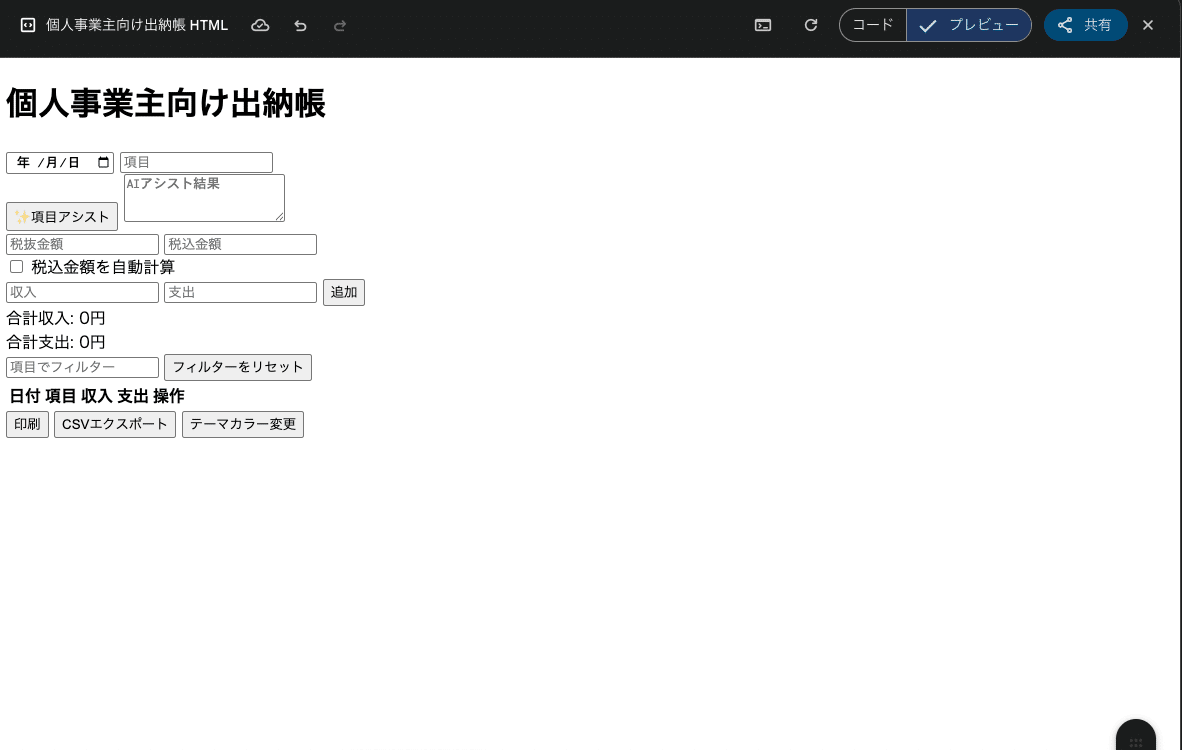This screenshot has width=1182, height=750.
Task: Click the code file icon beside the title
Action: tap(28, 25)
